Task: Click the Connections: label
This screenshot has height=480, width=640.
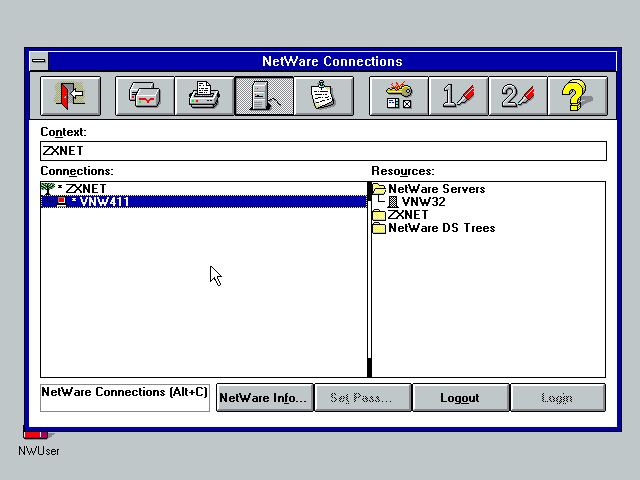Action: pyautogui.click(x=77, y=171)
